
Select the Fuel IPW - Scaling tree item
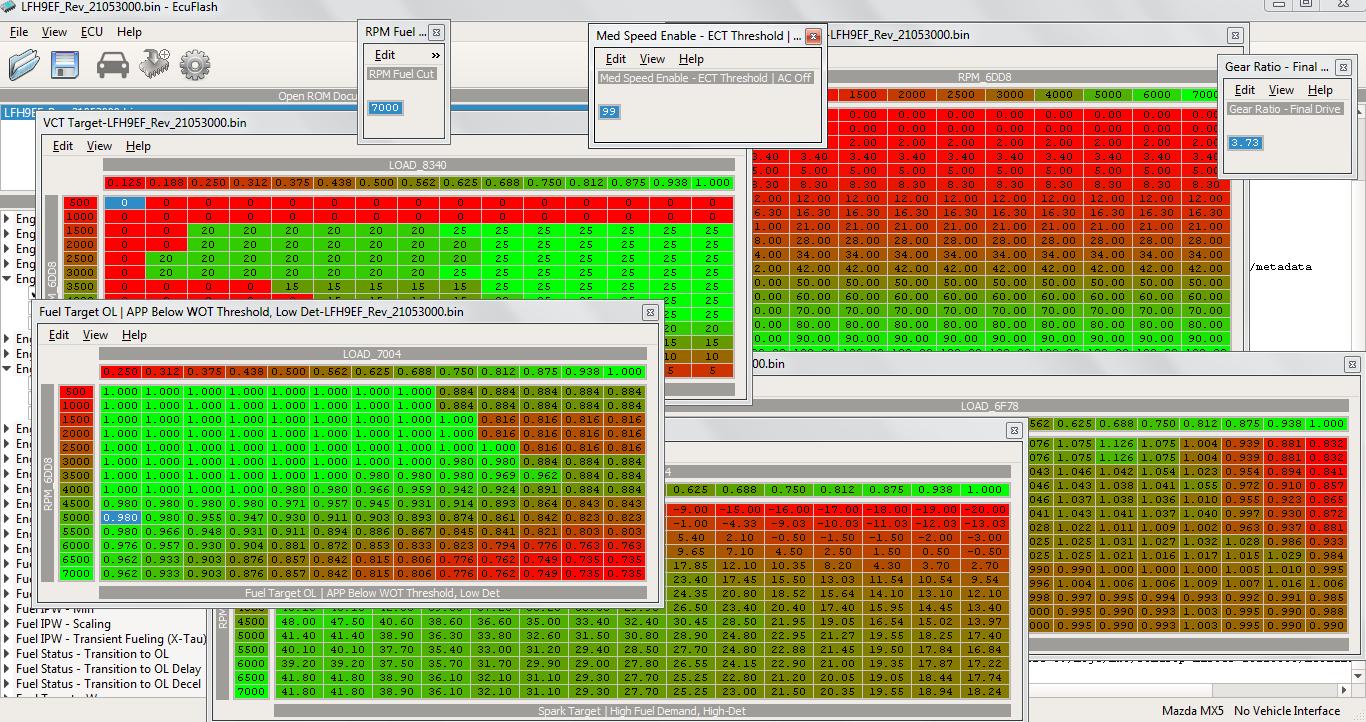(x=63, y=624)
